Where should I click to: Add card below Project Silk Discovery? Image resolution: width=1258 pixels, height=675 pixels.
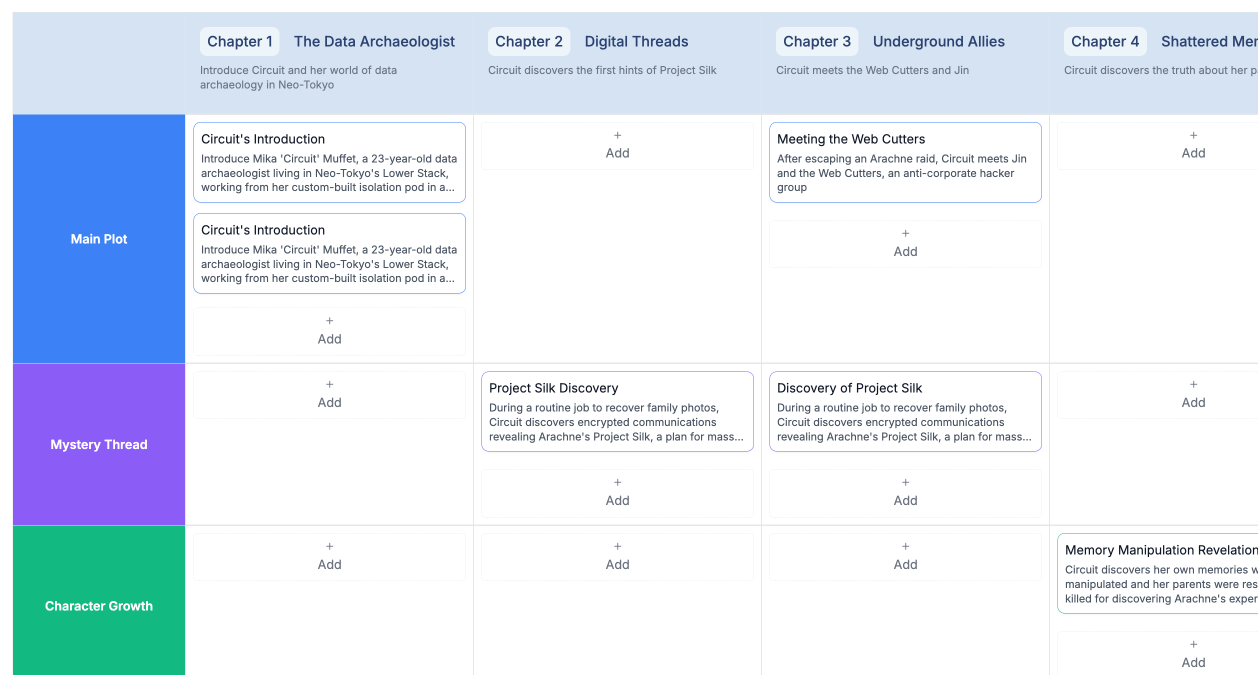tap(617, 492)
